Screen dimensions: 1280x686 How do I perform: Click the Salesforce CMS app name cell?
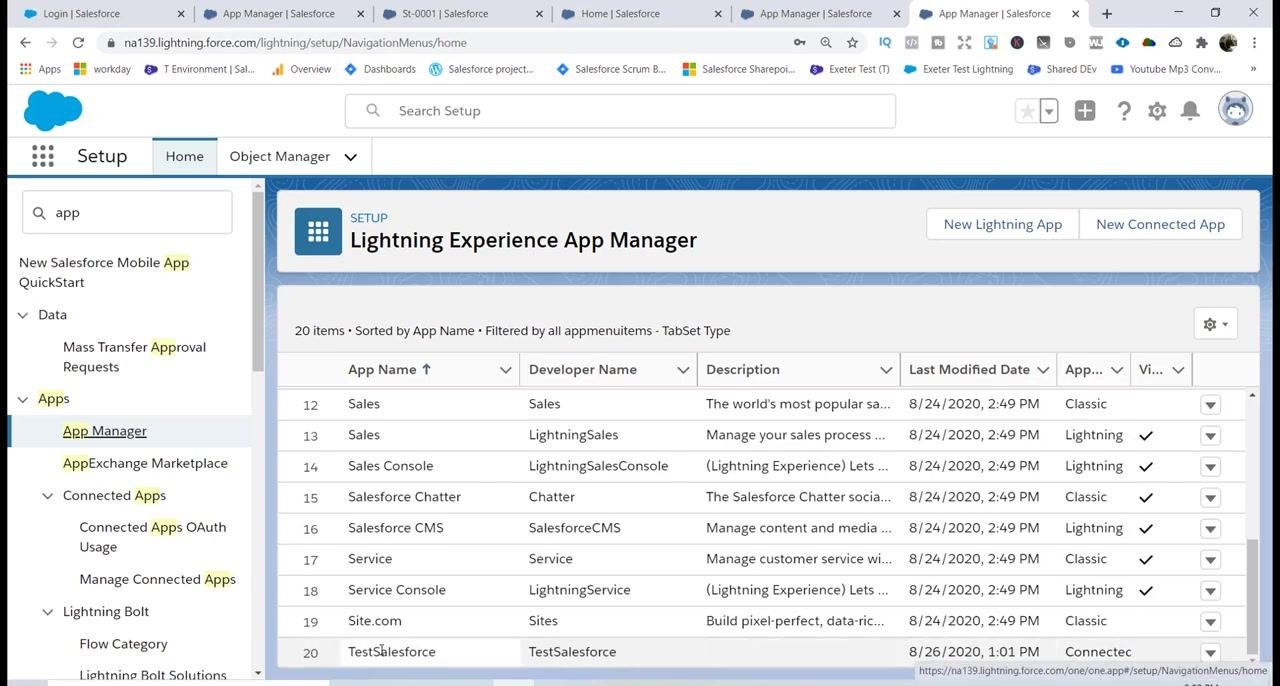[396, 528]
